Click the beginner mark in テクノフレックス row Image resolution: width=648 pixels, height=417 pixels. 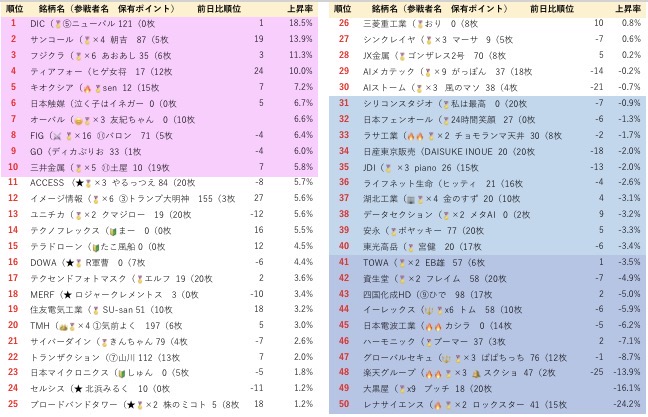(113, 231)
